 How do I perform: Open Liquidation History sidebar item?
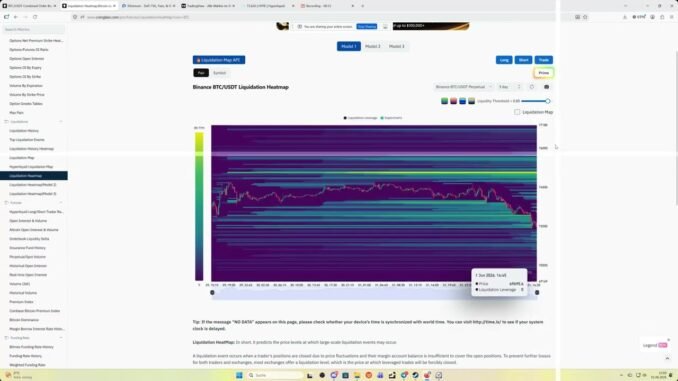point(24,131)
